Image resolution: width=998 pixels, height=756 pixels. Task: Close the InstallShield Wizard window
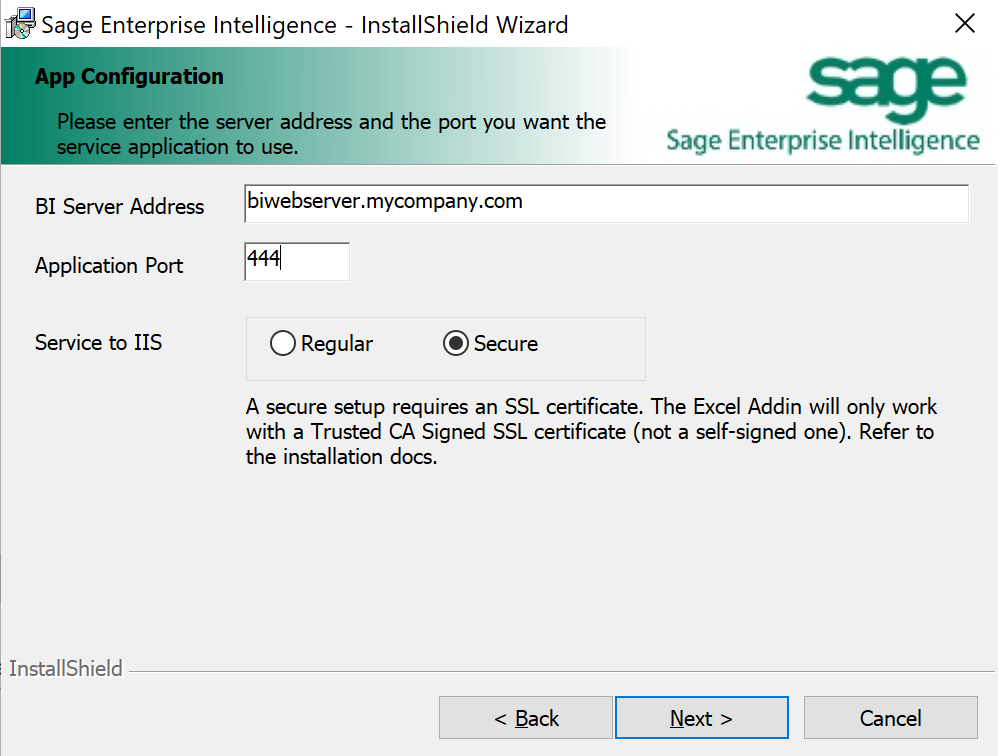(x=964, y=24)
